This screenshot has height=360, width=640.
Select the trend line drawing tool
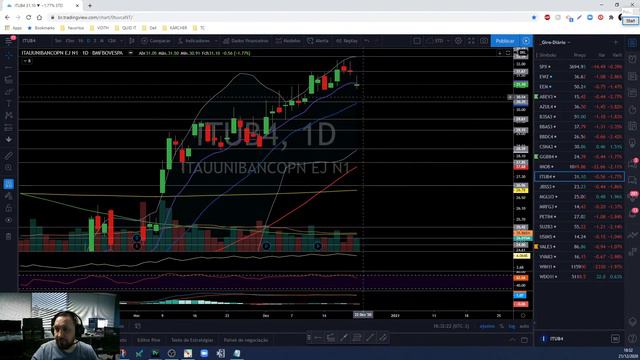coord(9,67)
